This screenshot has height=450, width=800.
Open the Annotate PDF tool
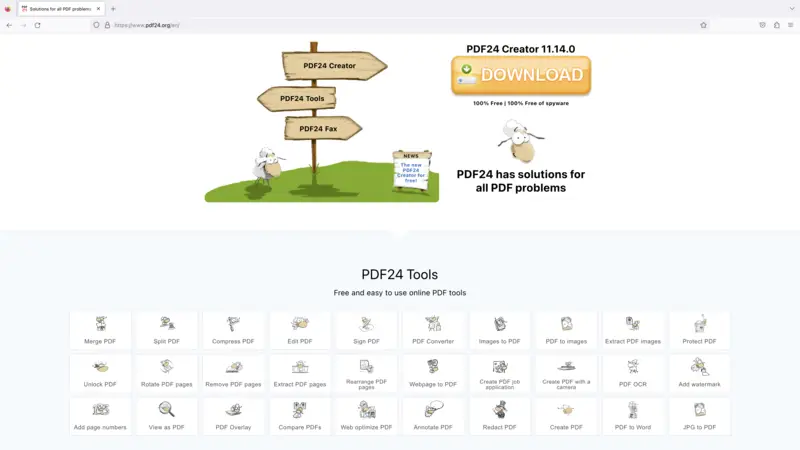[433, 416]
